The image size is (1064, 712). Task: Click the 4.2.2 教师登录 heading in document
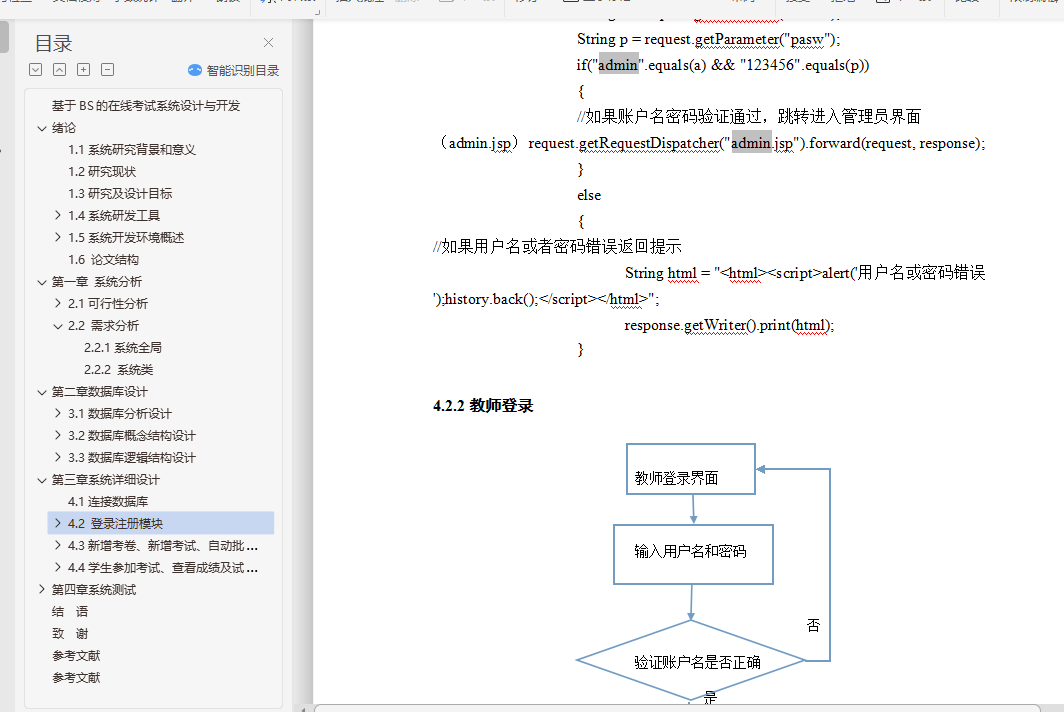483,405
